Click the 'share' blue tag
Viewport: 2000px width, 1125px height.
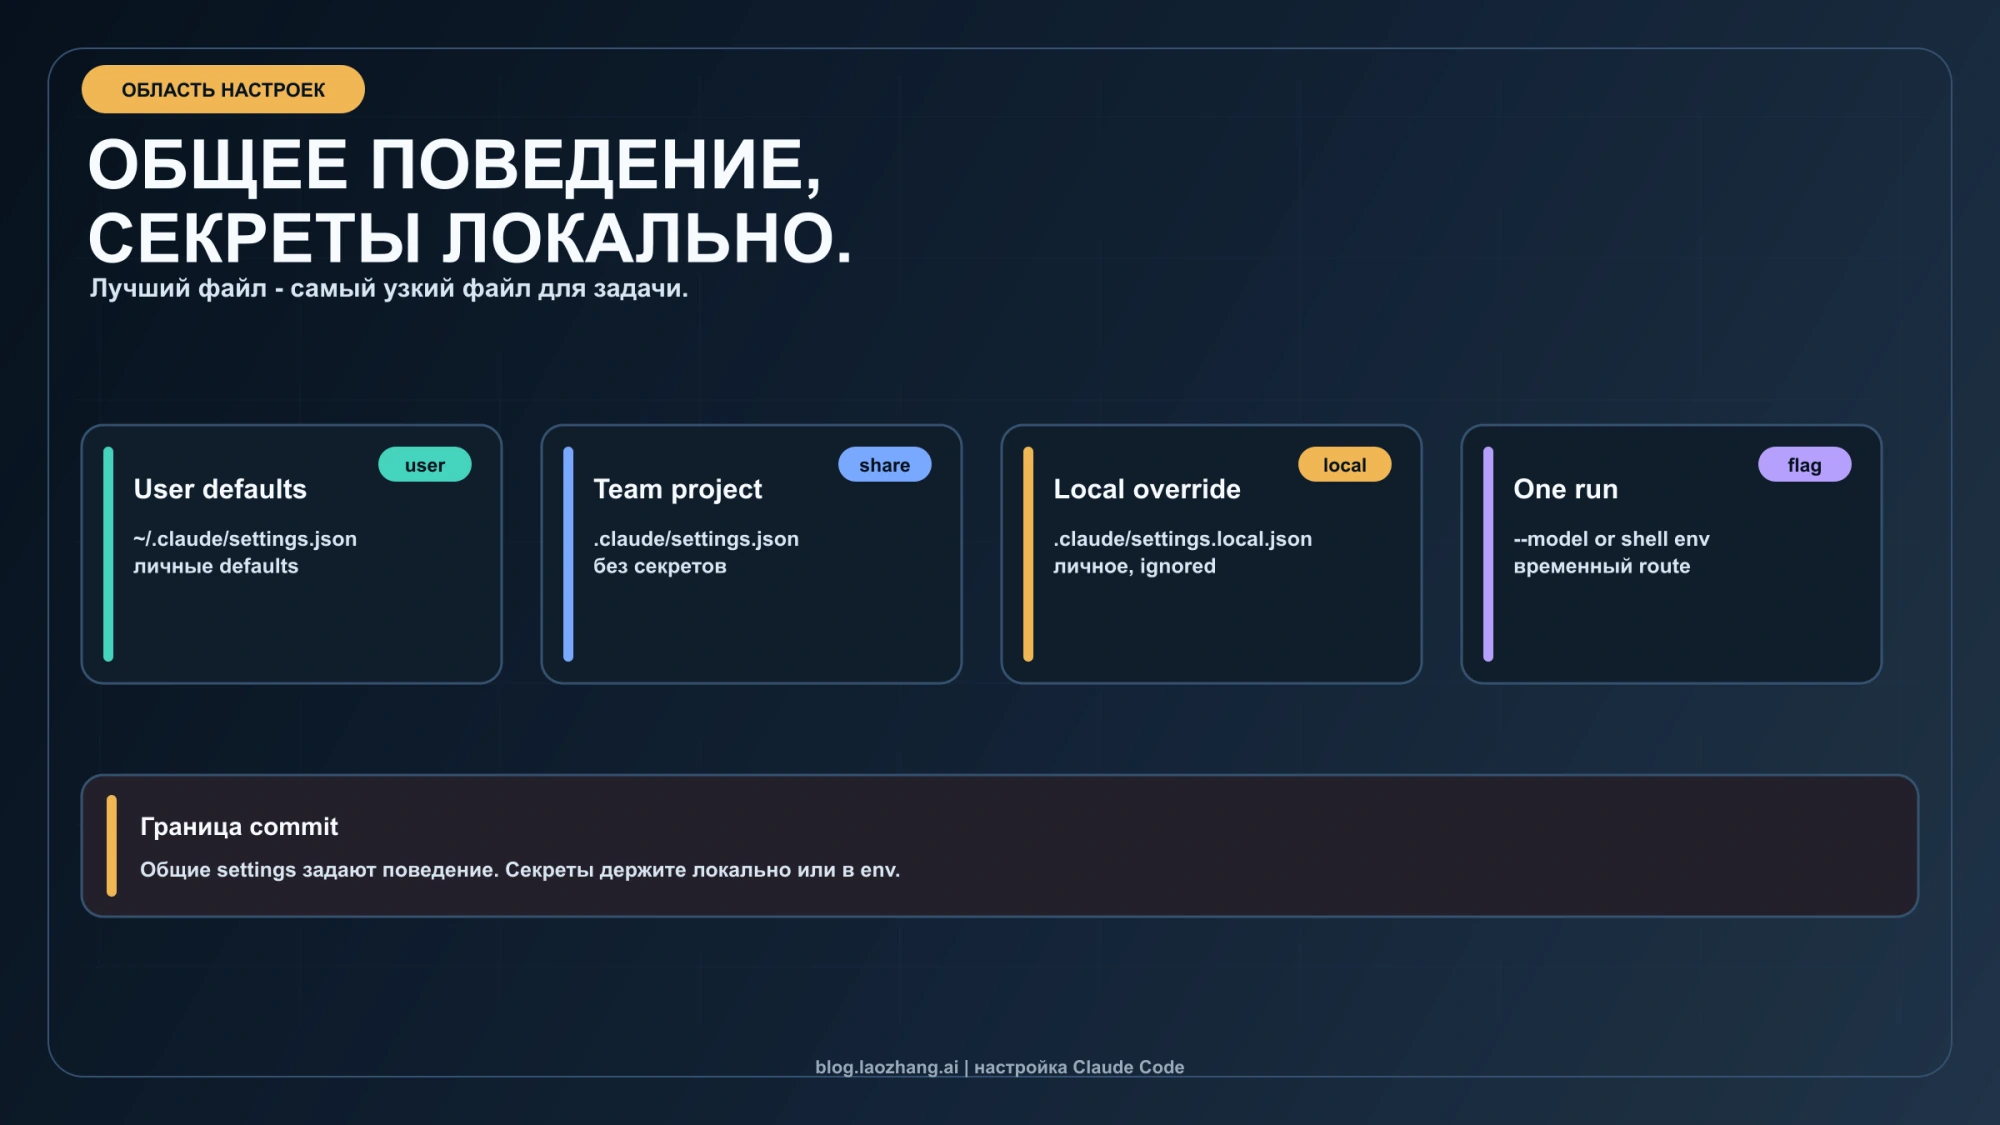tap(884, 464)
